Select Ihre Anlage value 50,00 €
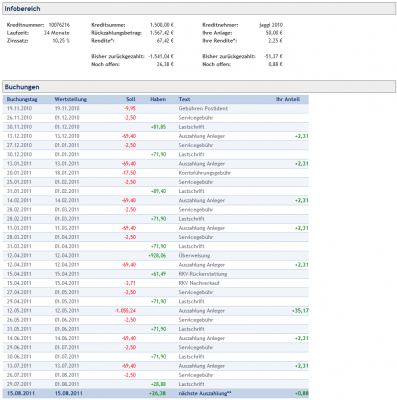 click(x=274, y=33)
